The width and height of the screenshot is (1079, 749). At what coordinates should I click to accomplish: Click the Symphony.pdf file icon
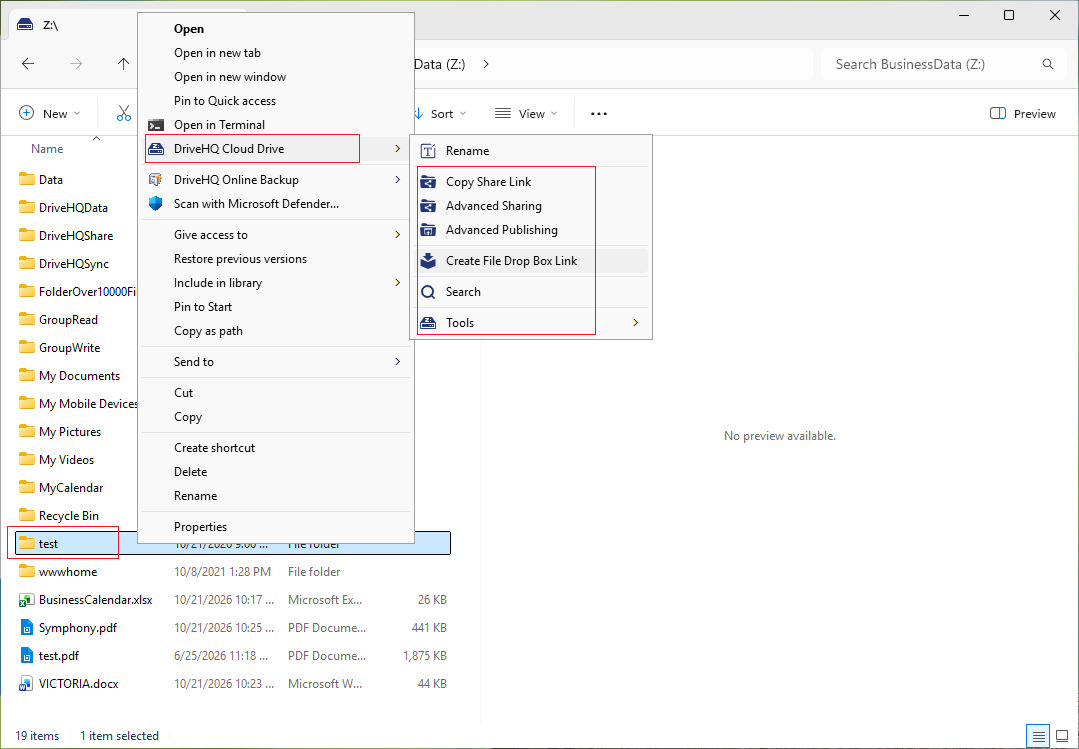(x=26, y=628)
